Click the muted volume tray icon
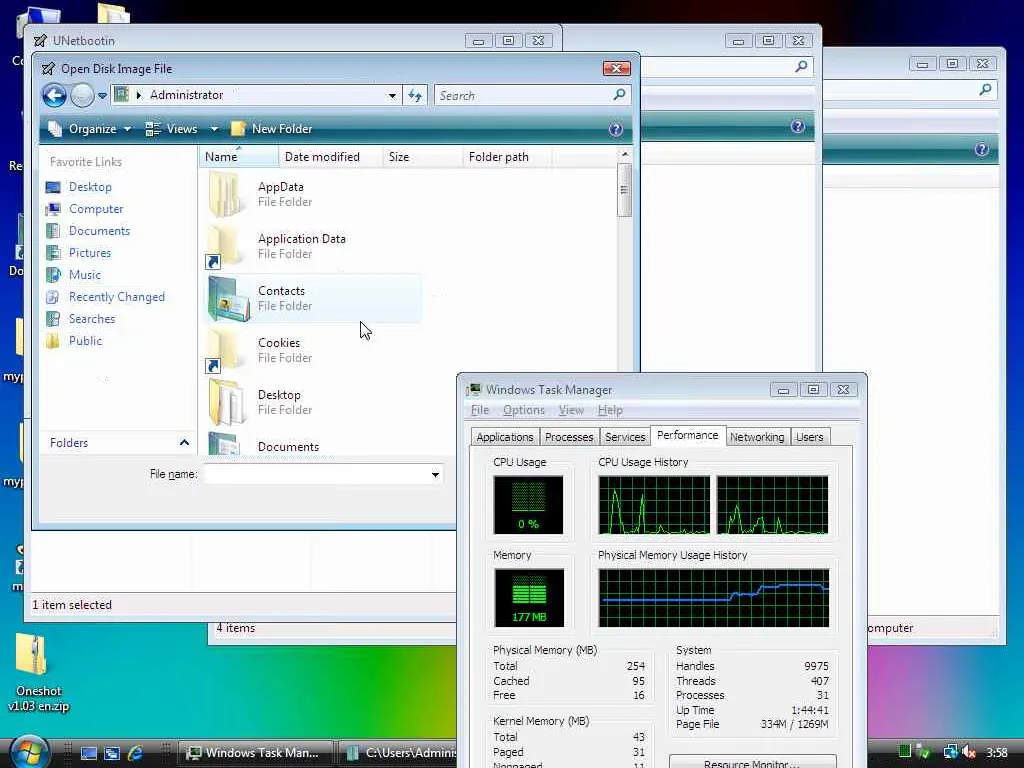This screenshot has height=768, width=1024. pos(969,752)
